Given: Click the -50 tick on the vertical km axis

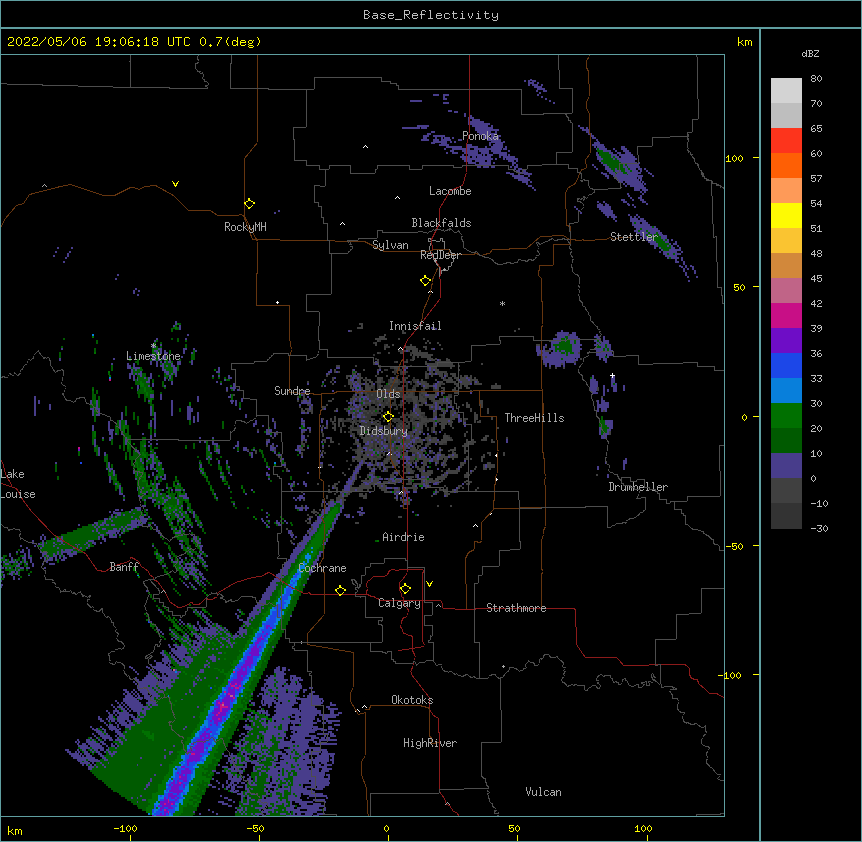Looking at the screenshot, I should tap(734, 546).
